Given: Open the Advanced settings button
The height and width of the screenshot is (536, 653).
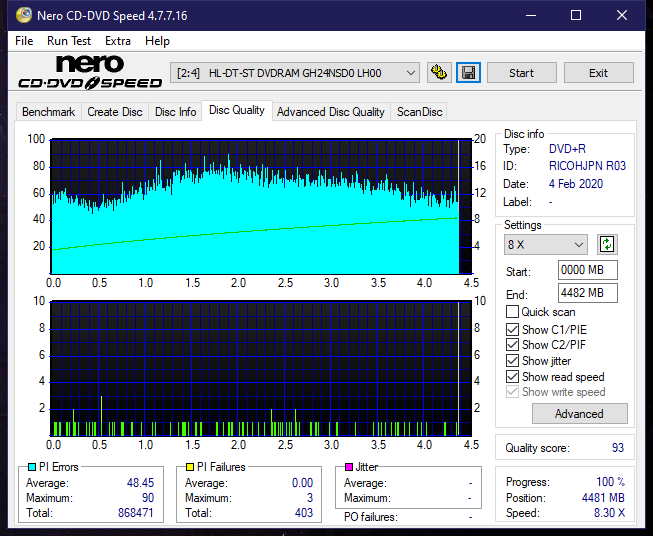Looking at the screenshot, I should click(579, 414).
